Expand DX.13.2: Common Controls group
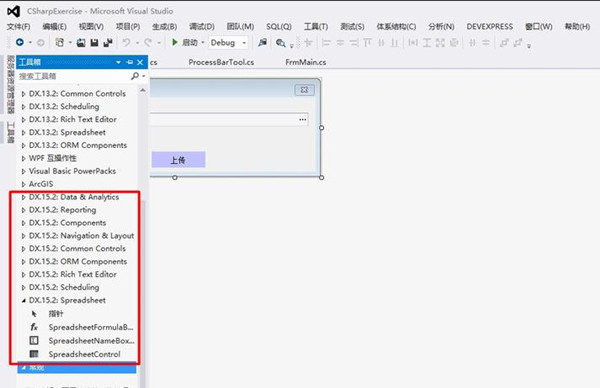The width and height of the screenshot is (600, 388). 23,94
